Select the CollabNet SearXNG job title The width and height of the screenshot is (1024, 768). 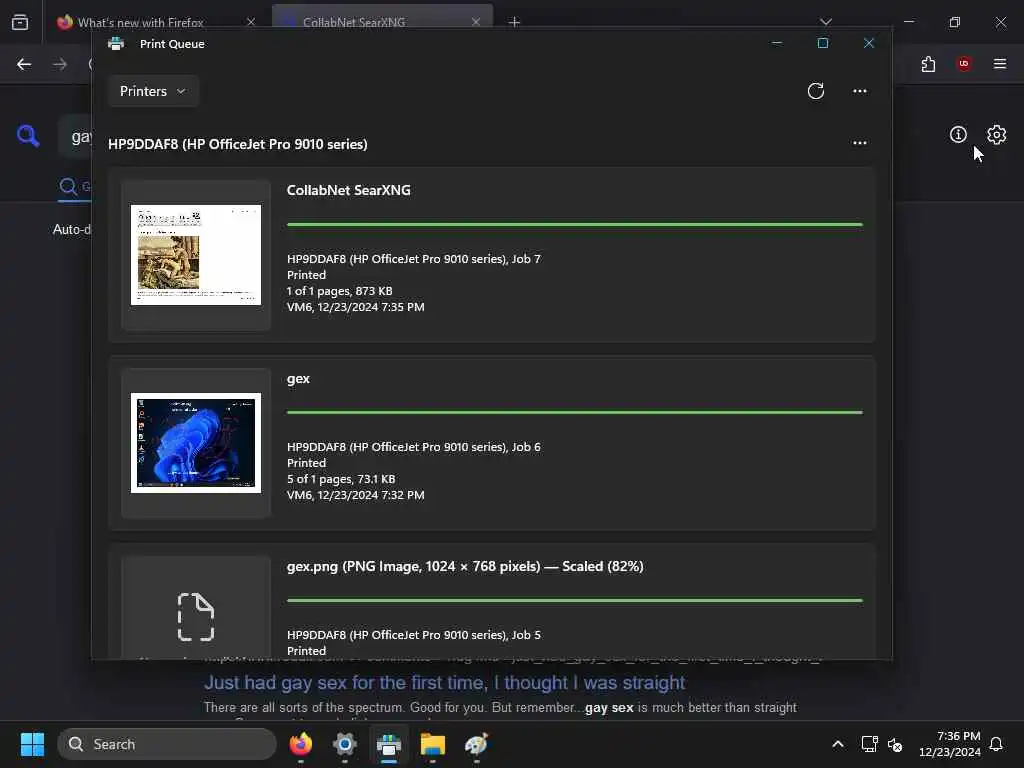tap(349, 190)
